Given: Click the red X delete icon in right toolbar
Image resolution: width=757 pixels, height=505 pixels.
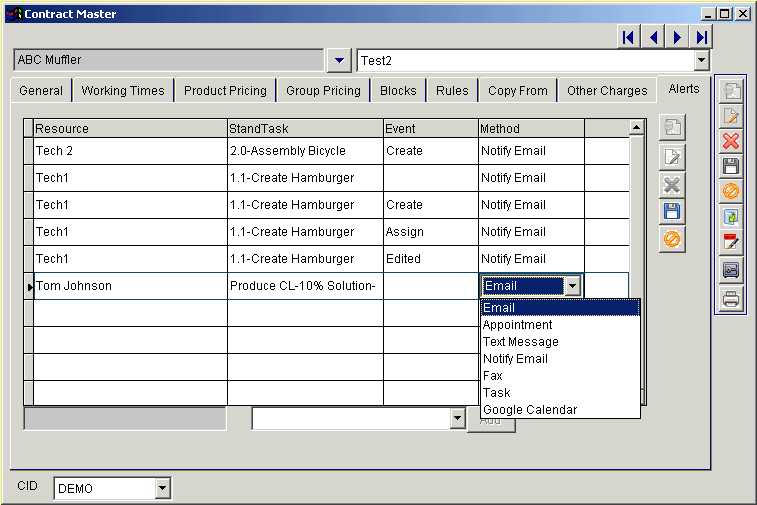Looking at the screenshot, I should [731, 141].
